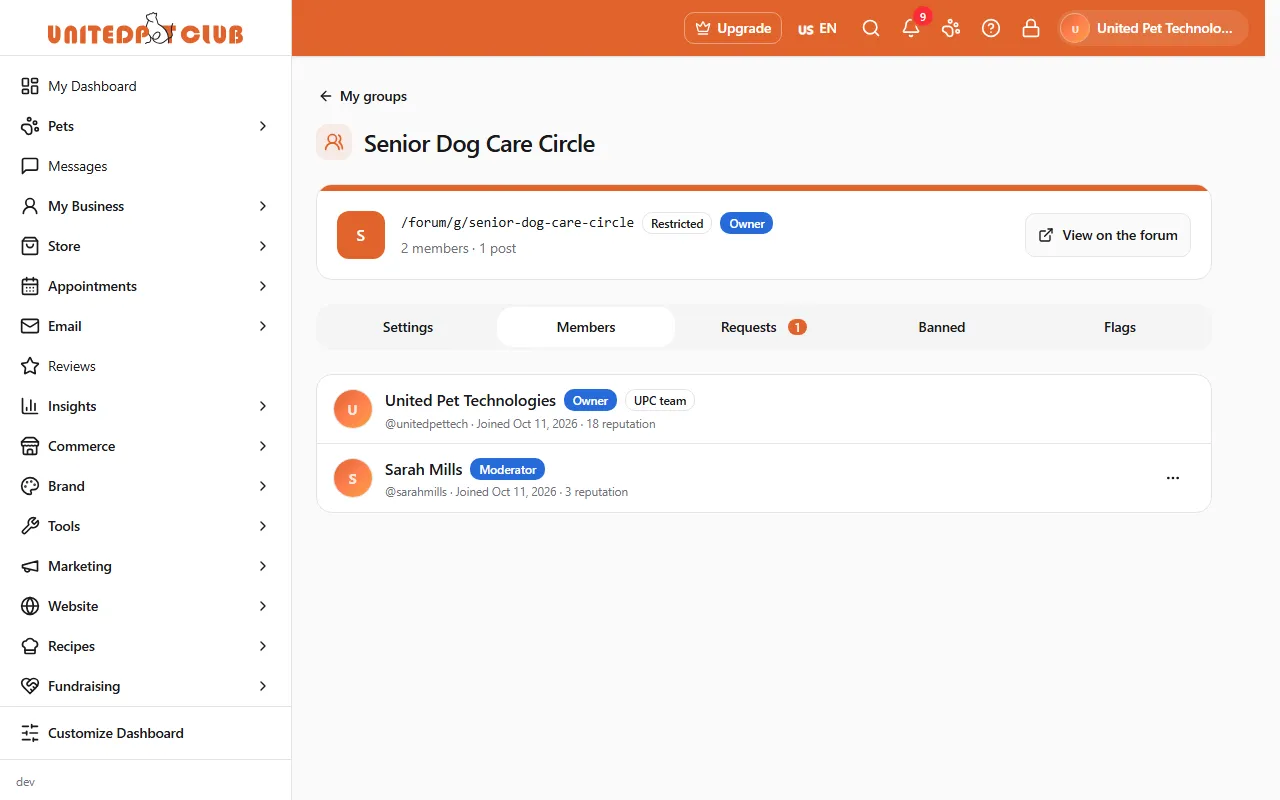1280x800 pixels.
Task: Open the help question mark icon
Action: pyautogui.click(x=991, y=28)
